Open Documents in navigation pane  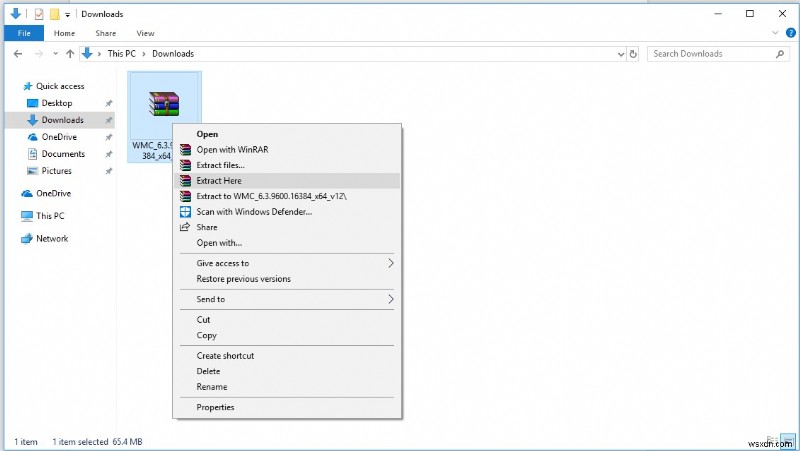(x=63, y=154)
